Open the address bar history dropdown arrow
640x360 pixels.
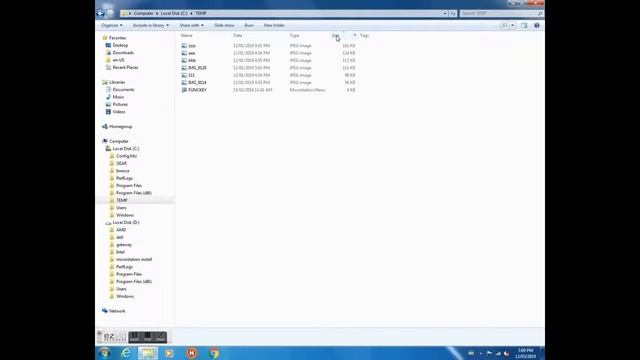tap(445, 13)
